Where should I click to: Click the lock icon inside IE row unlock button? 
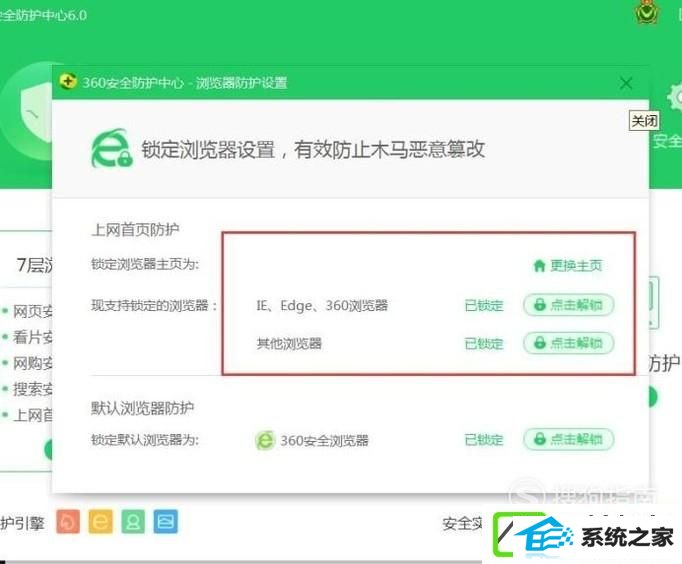pos(540,305)
